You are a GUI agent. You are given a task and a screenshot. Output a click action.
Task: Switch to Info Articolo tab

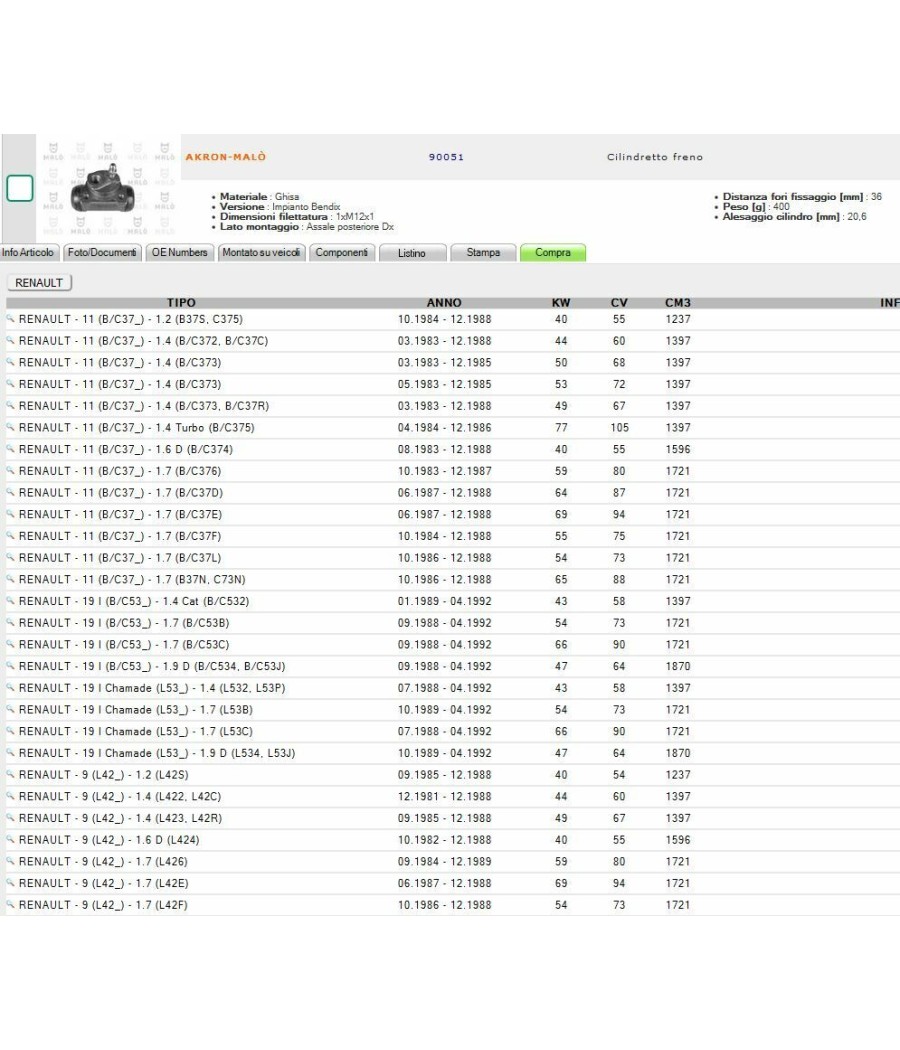(x=27, y=252)
